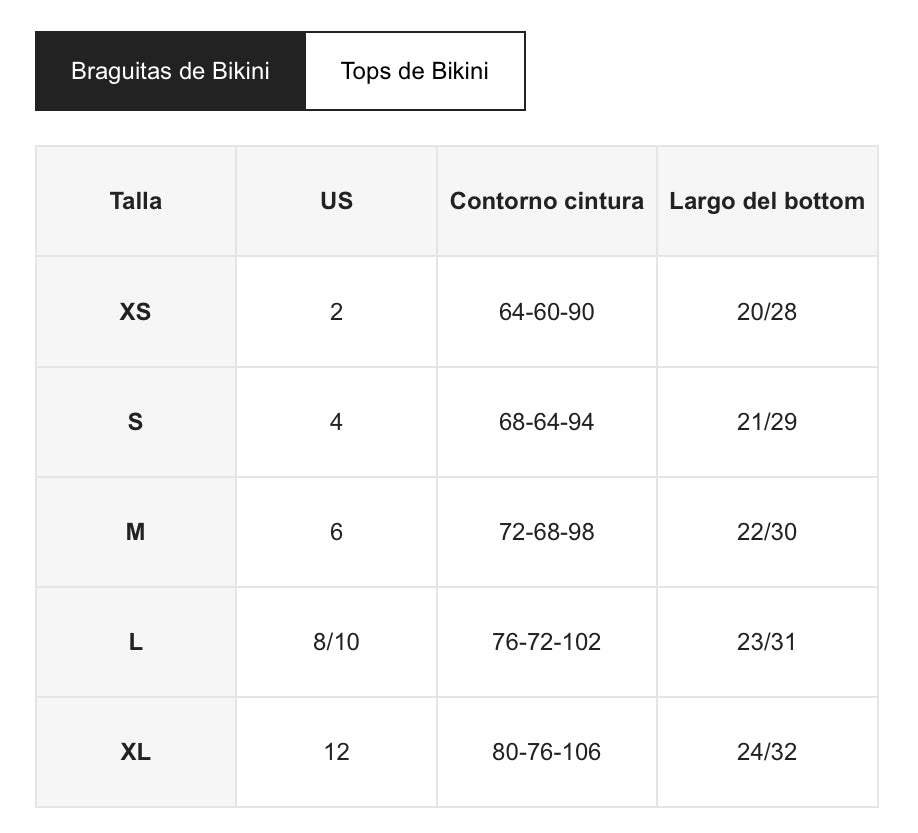
Task: Click the US size 12 cell
Action: [336, 752]
